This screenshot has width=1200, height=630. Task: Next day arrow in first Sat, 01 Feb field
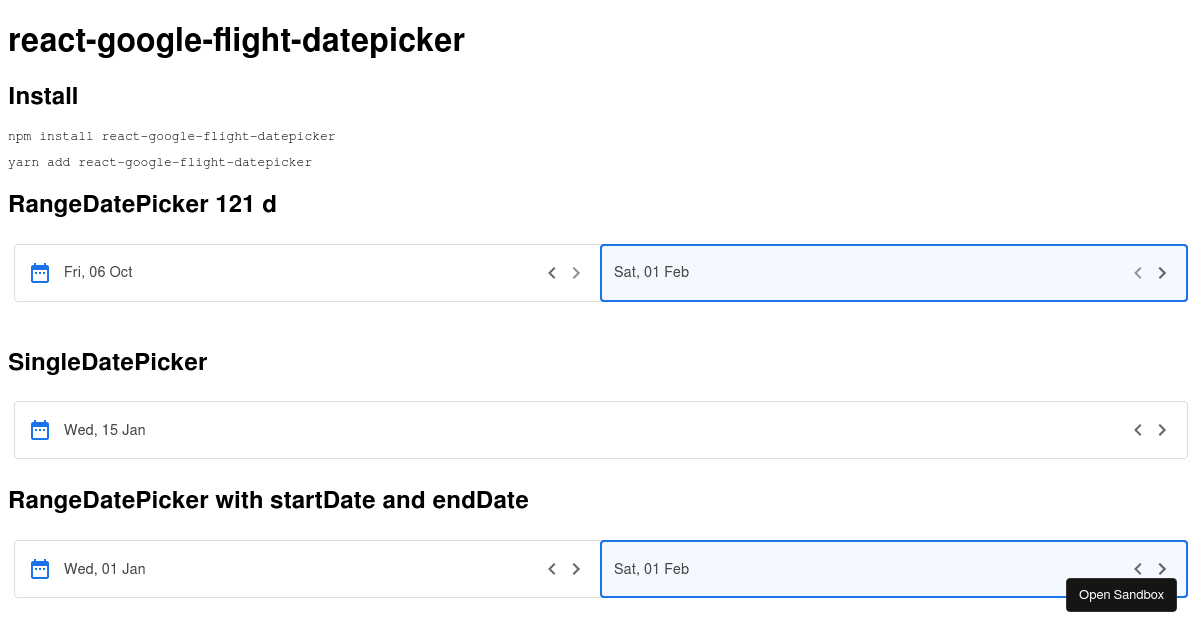tap(1162, 273)
